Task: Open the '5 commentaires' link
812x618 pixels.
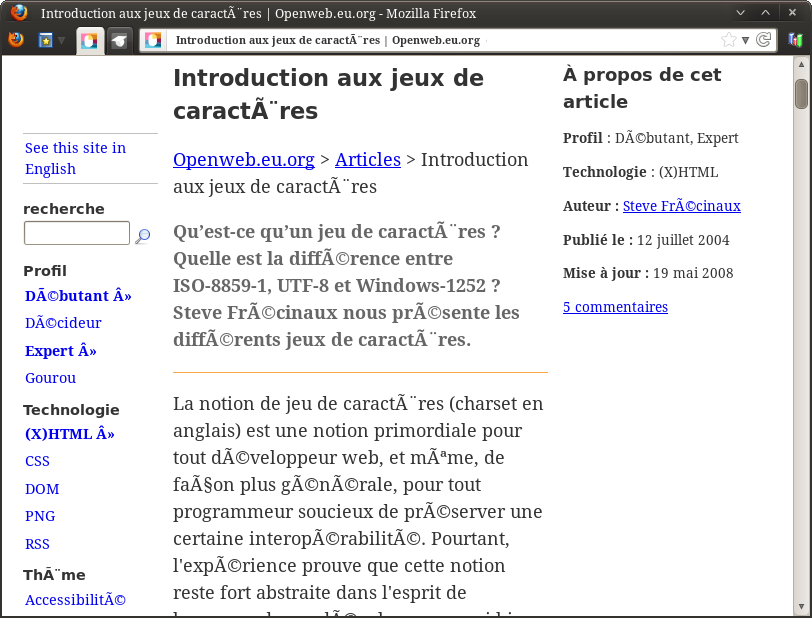Action: 615,307
